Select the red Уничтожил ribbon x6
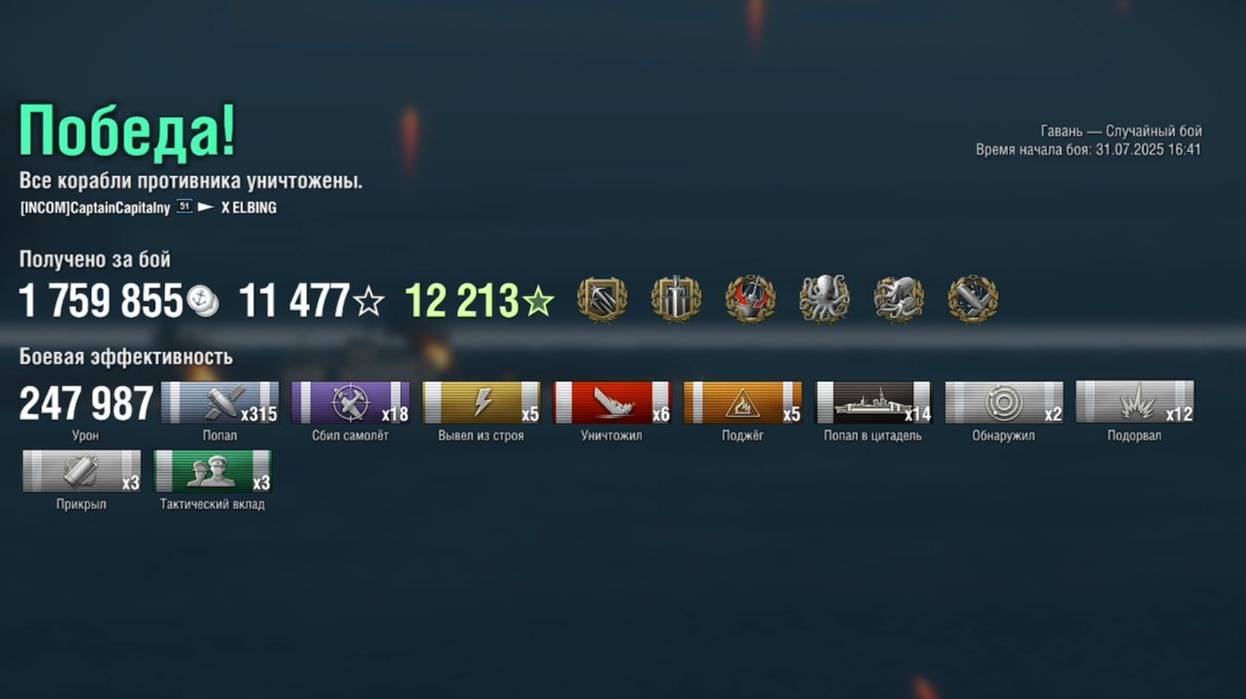The width and height of the screenshot is (1246, 699). (612, 402)
